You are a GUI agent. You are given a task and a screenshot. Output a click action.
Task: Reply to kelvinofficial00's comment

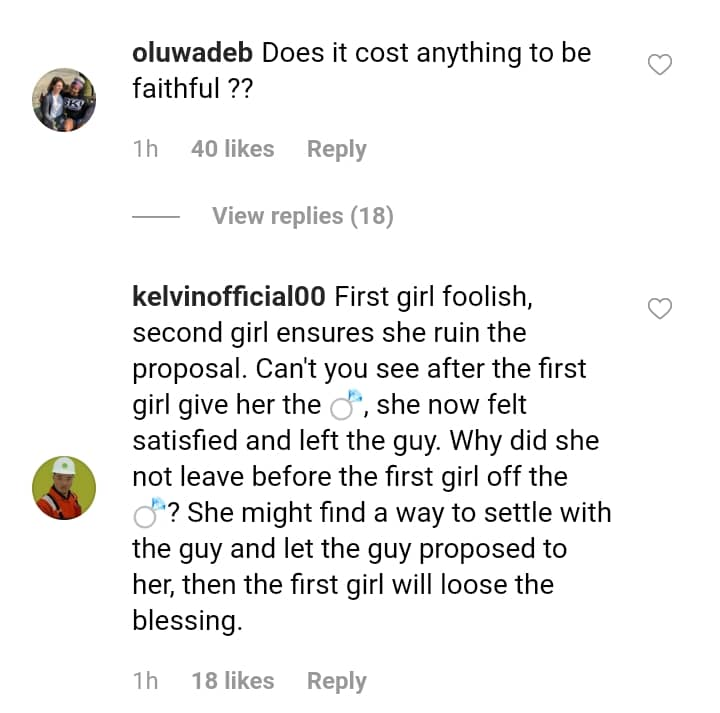[x=336, y=681]
